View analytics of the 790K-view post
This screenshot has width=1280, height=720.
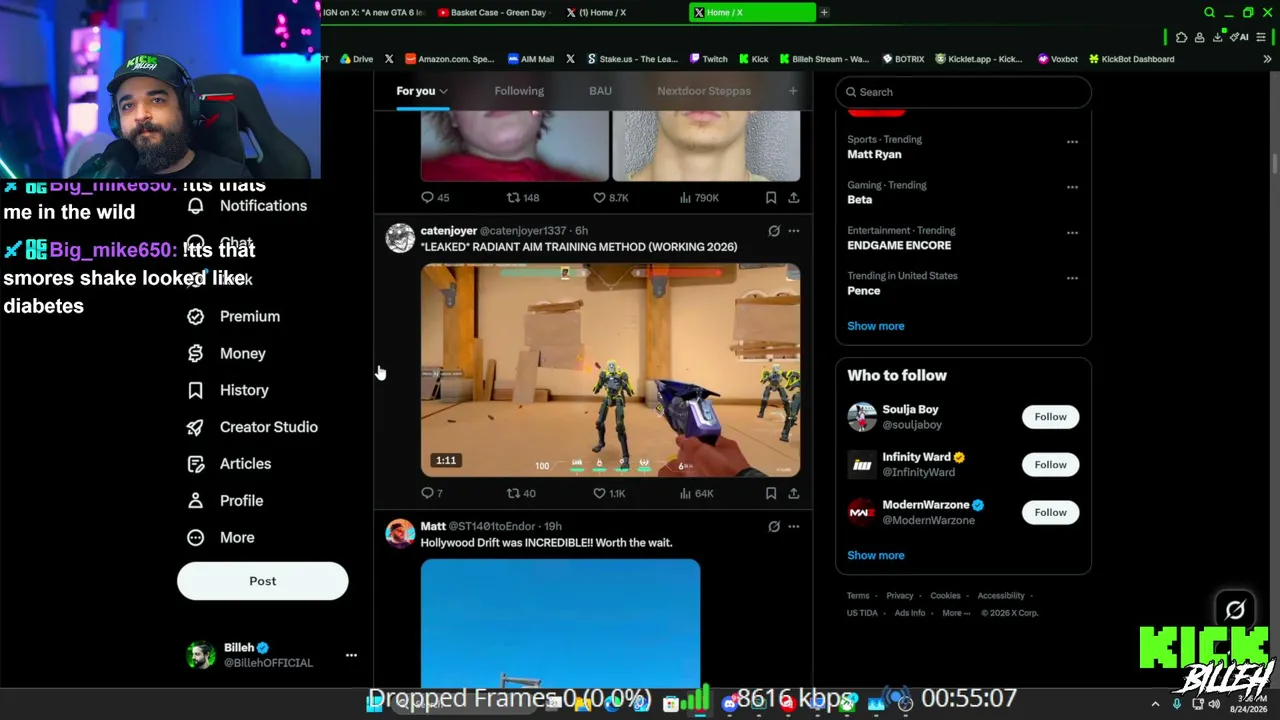click(699, 198)
